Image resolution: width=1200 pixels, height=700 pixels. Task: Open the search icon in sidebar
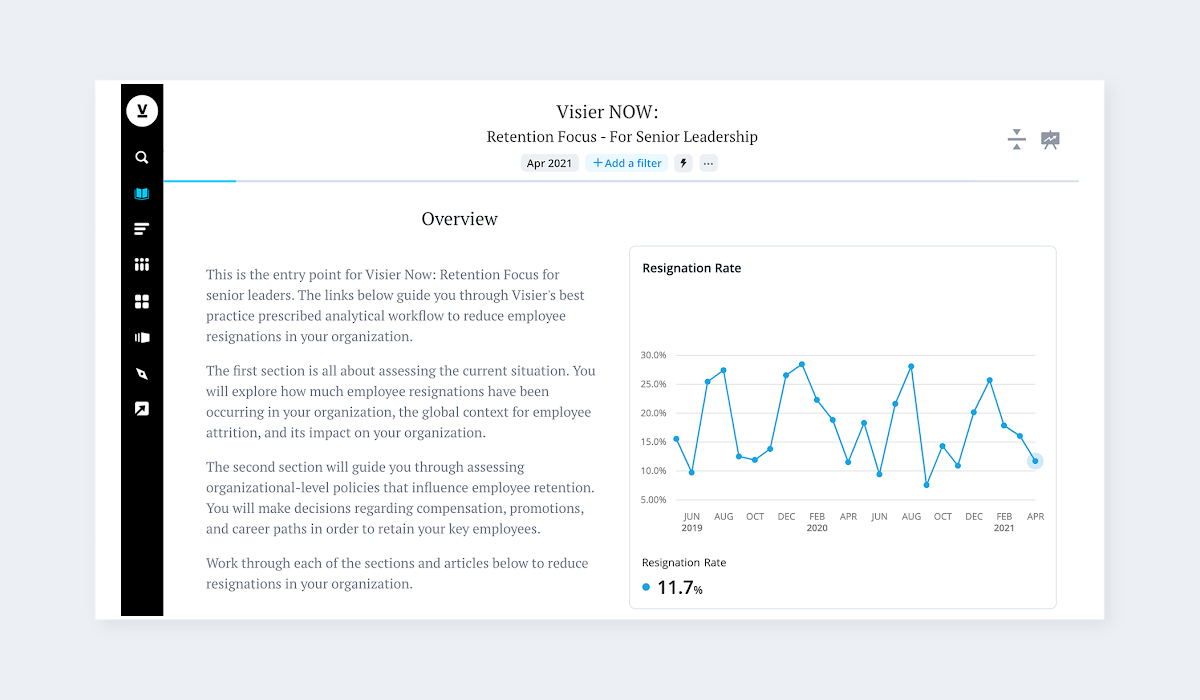pos(142,157)
